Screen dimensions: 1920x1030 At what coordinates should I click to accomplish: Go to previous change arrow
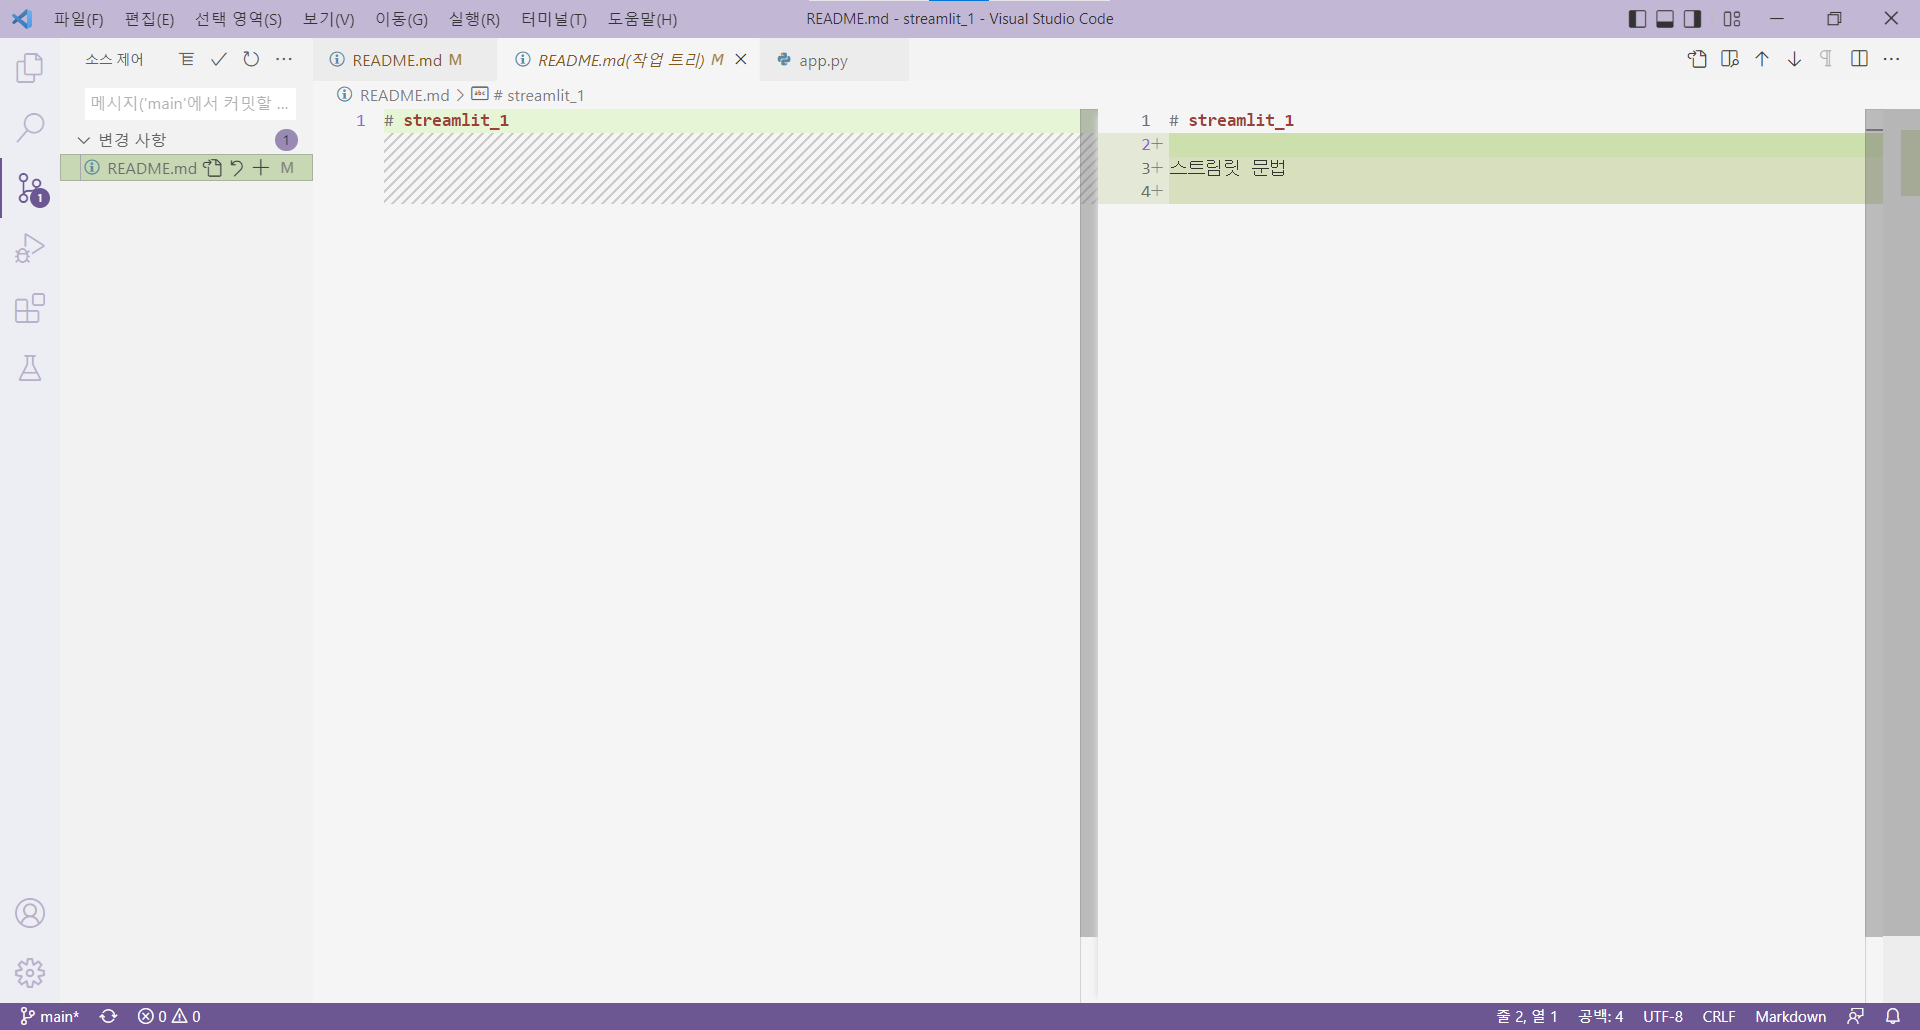pos(1762,59)
